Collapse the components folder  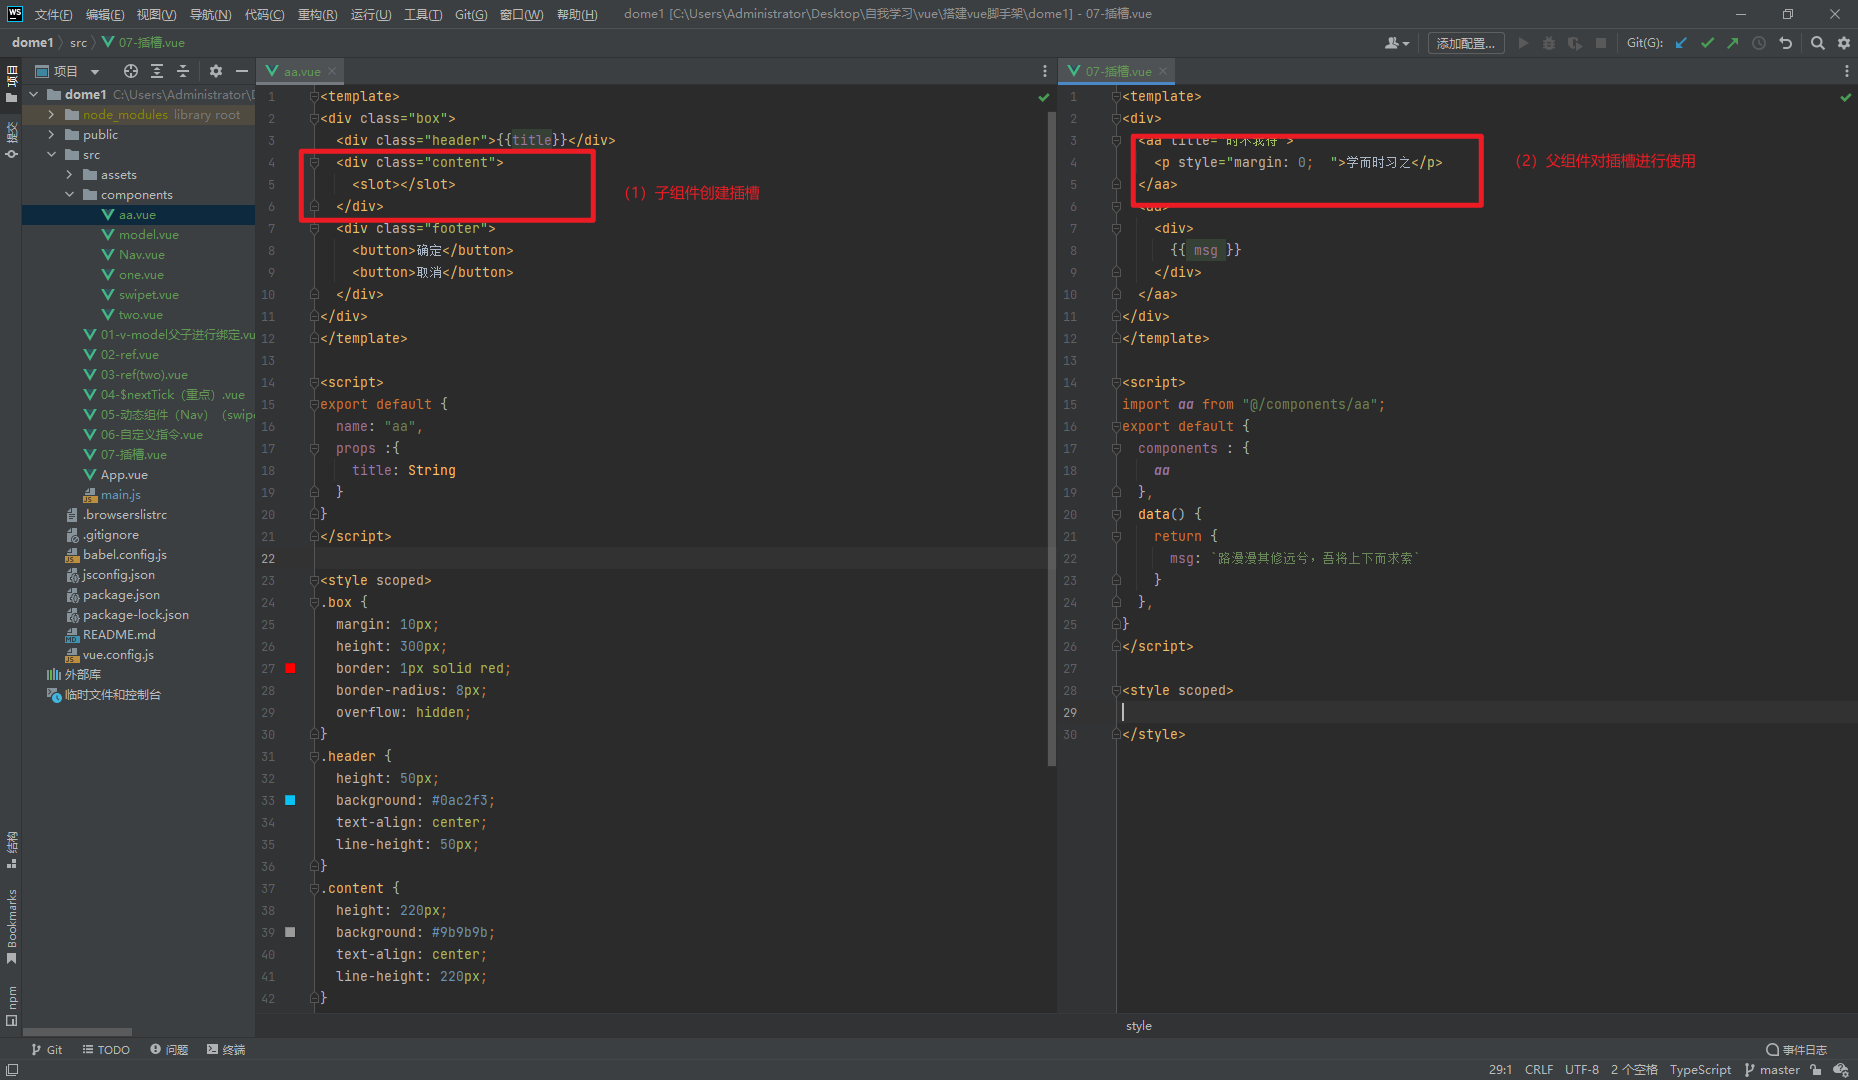tap(69, 195)
